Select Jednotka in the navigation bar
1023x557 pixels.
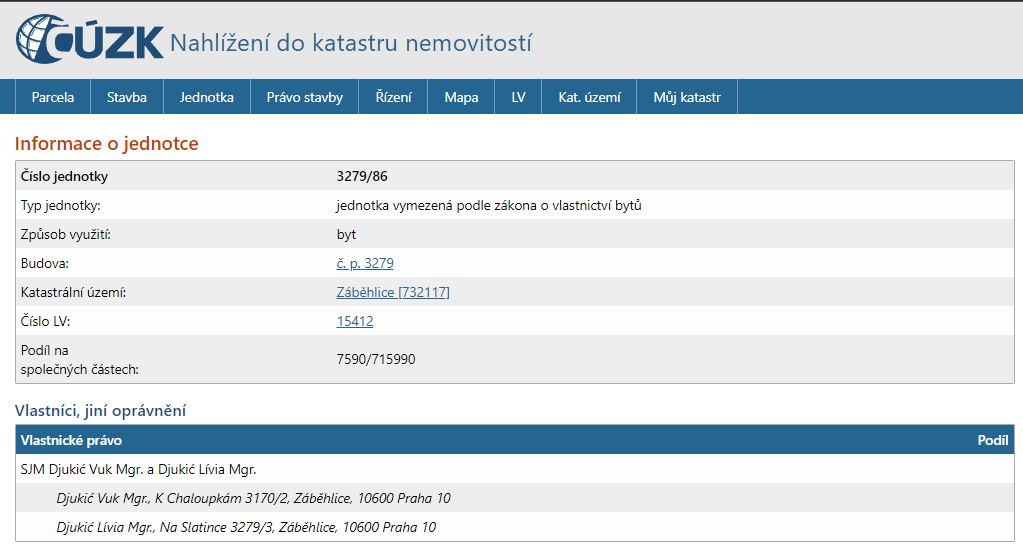[x=207, y=97]
